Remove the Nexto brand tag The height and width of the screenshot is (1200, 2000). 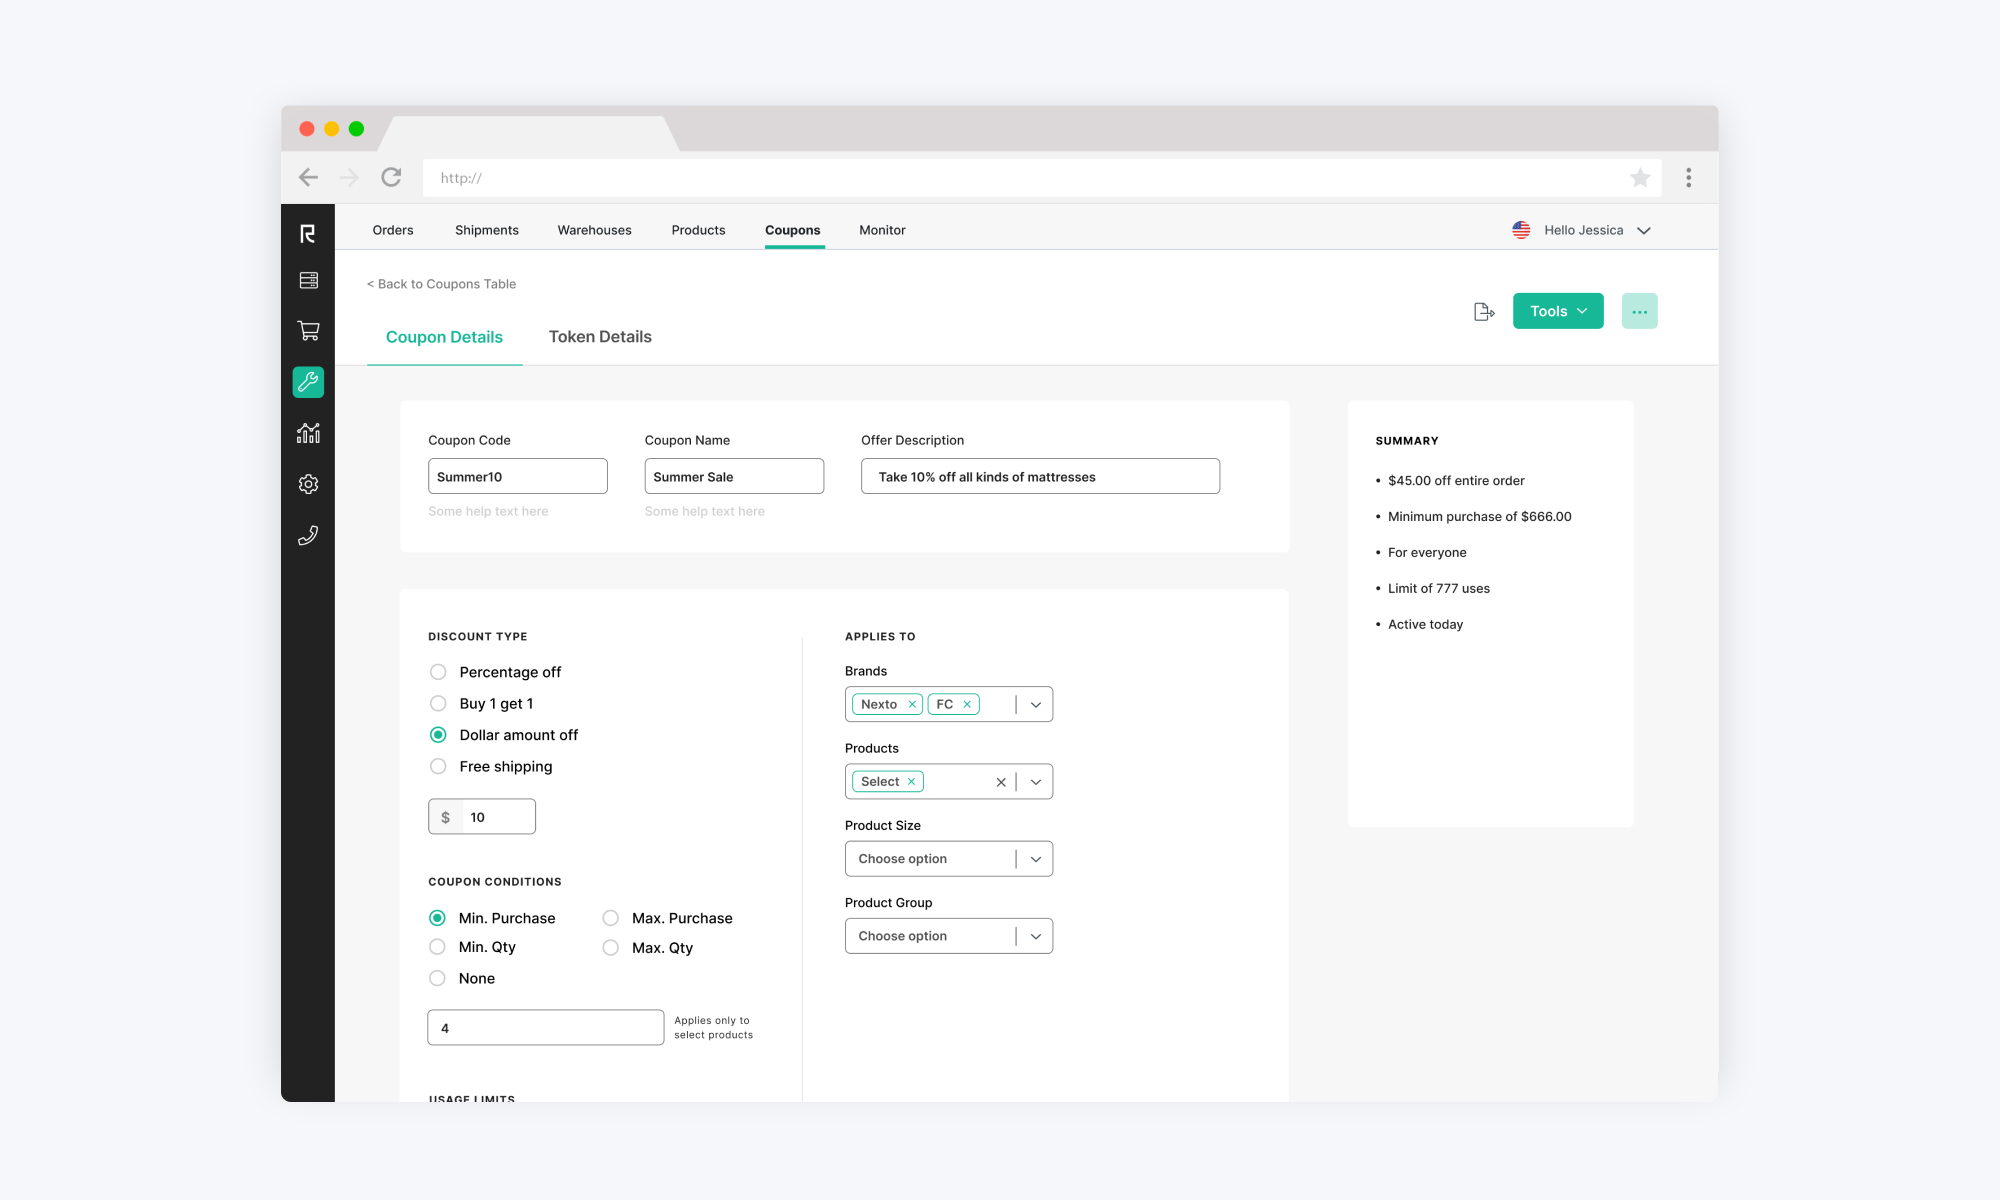click(912, 704)
